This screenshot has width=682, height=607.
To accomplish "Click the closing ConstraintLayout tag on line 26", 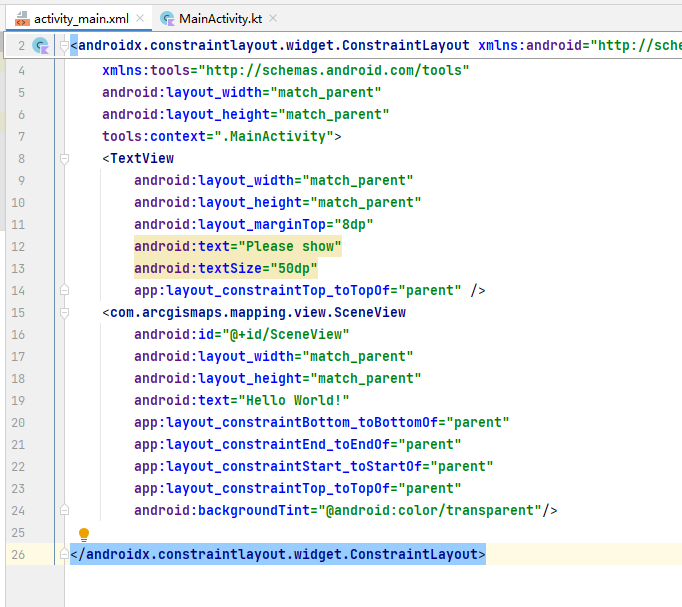I will click(x=277, y=554).
